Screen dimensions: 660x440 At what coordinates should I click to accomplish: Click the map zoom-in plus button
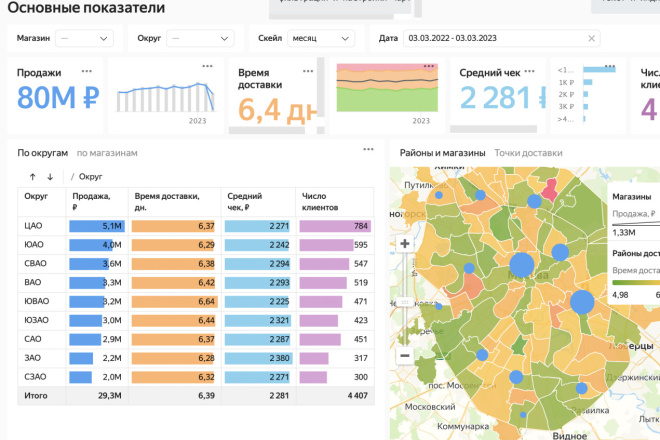405,243
